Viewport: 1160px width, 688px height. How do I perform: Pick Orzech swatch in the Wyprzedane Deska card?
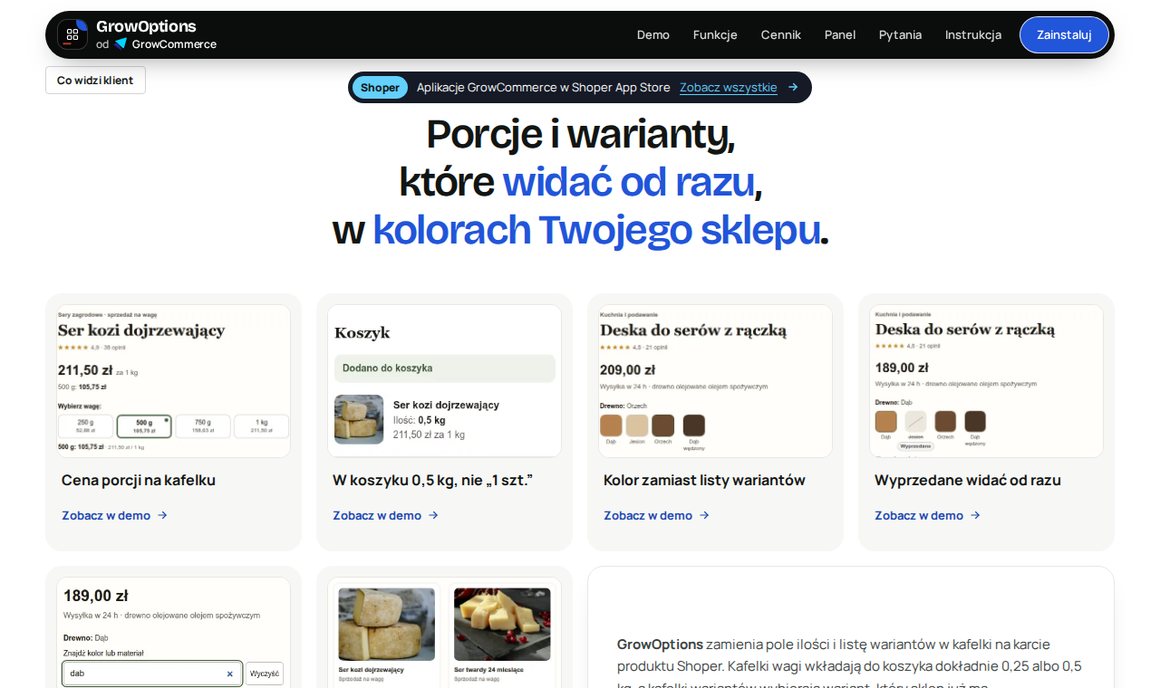coord(945,422)
